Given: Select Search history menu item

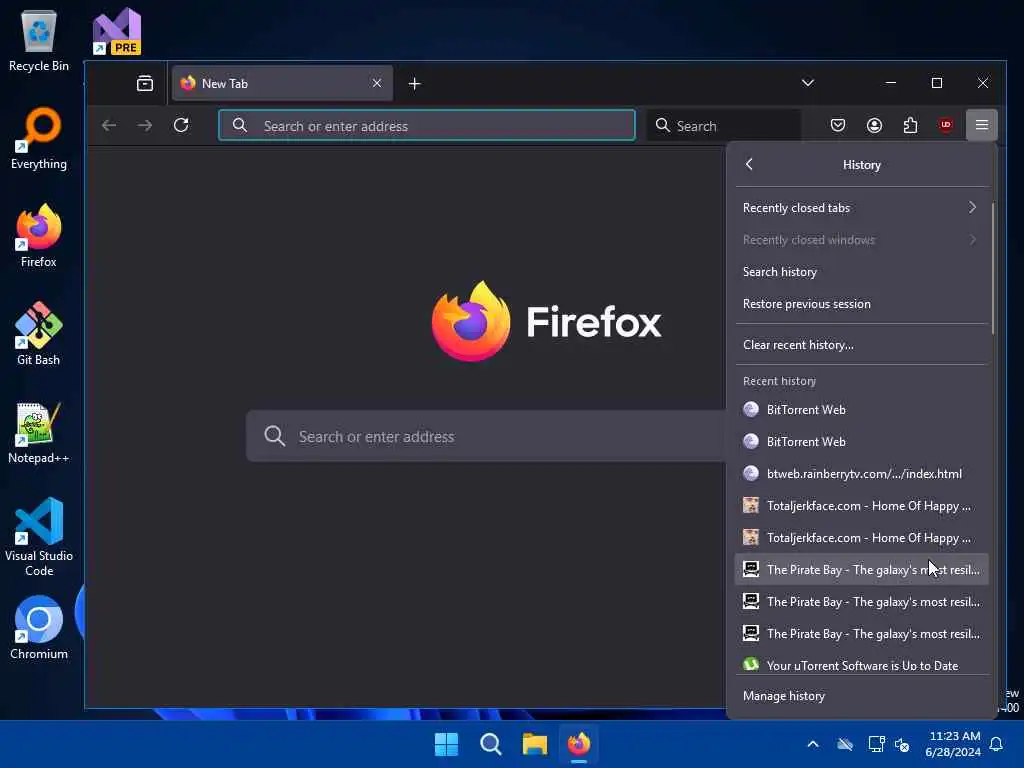Looking at the screenshot, I should point(861,272).
